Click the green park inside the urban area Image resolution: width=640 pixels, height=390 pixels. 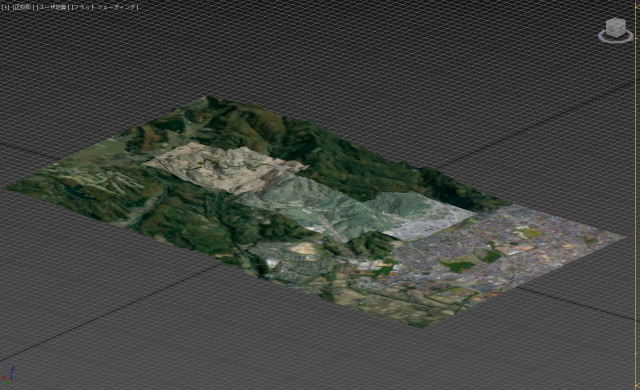point(457,266)
